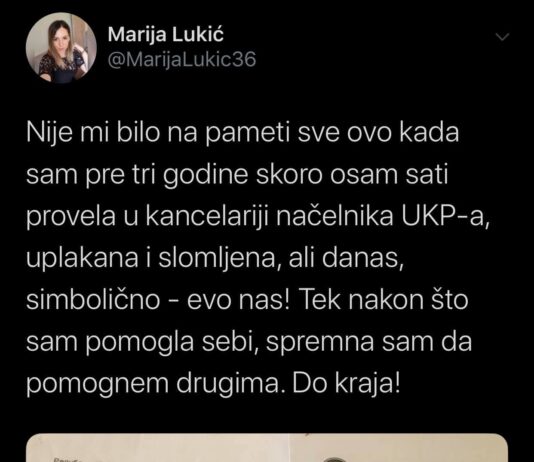Open Marija Lukić's profile picture

tap(61, 48)
